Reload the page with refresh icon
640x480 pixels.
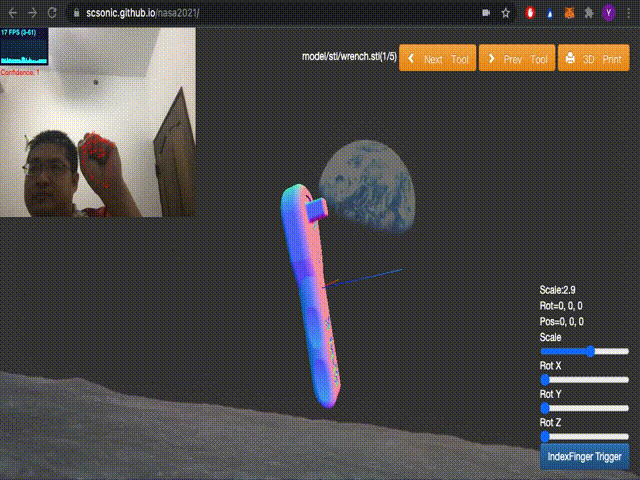54,13
